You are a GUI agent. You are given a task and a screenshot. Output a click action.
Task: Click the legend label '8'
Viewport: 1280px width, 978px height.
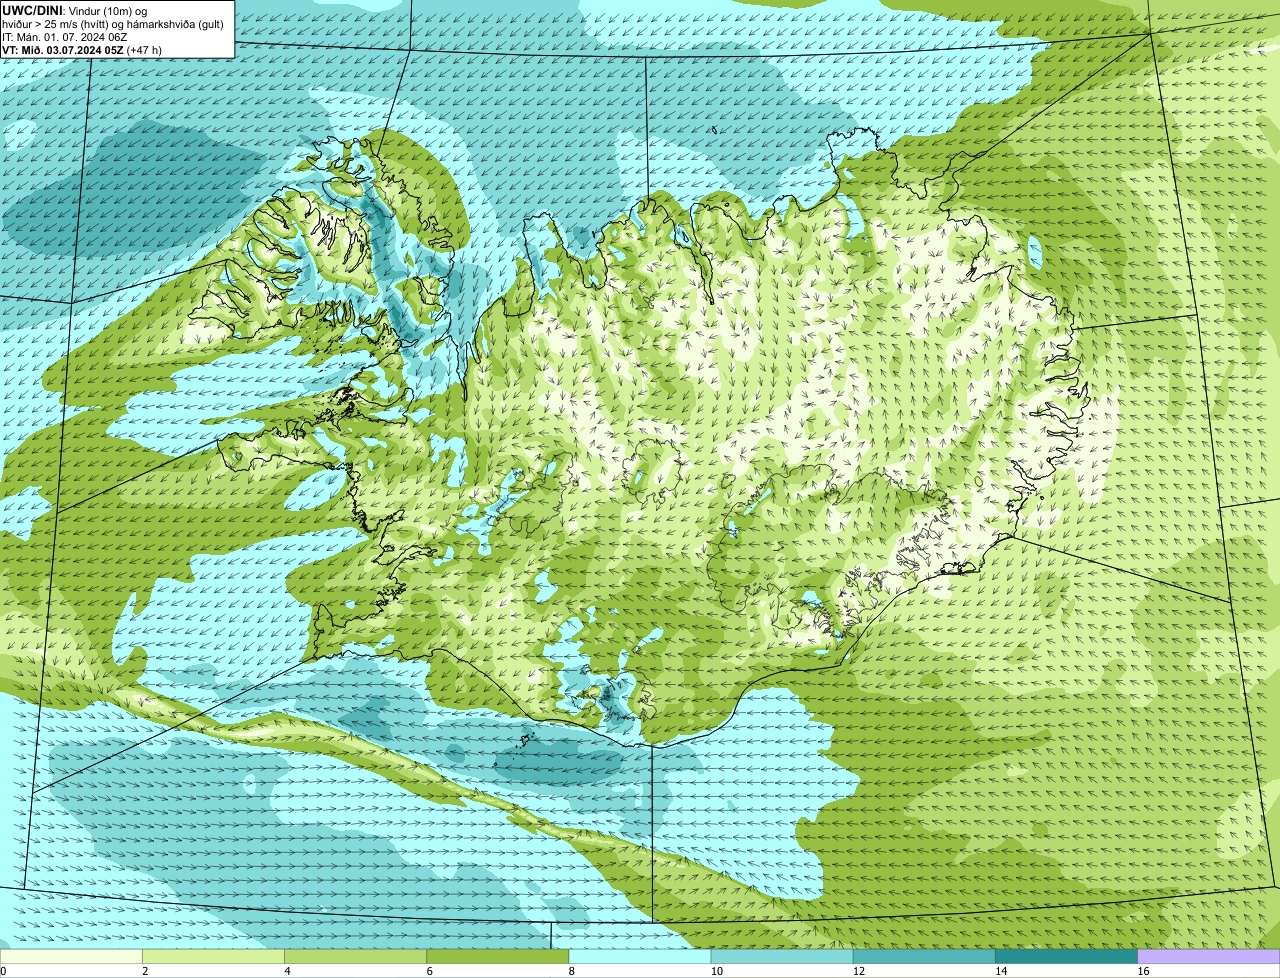572,971
